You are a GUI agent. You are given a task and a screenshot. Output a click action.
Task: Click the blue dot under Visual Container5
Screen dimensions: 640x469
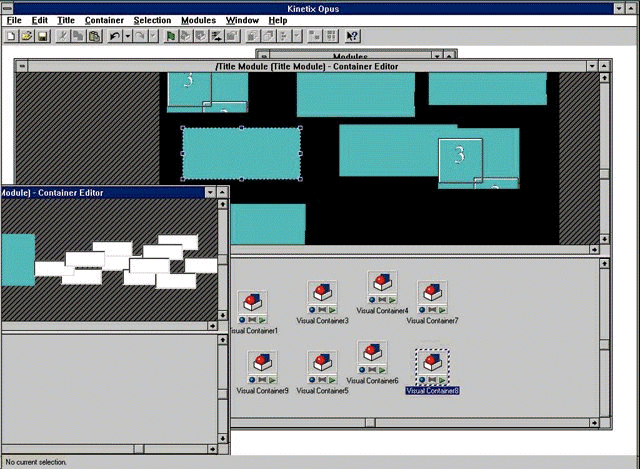[x=312, y=380]
